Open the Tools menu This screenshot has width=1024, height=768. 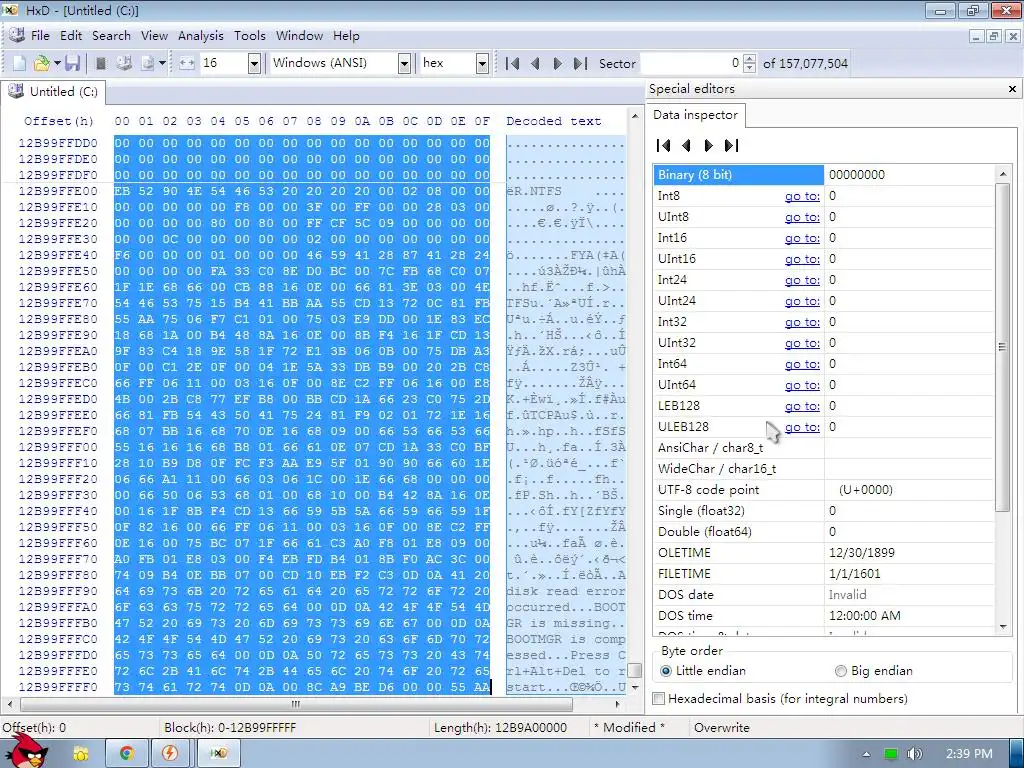click(x=250, y=36)
